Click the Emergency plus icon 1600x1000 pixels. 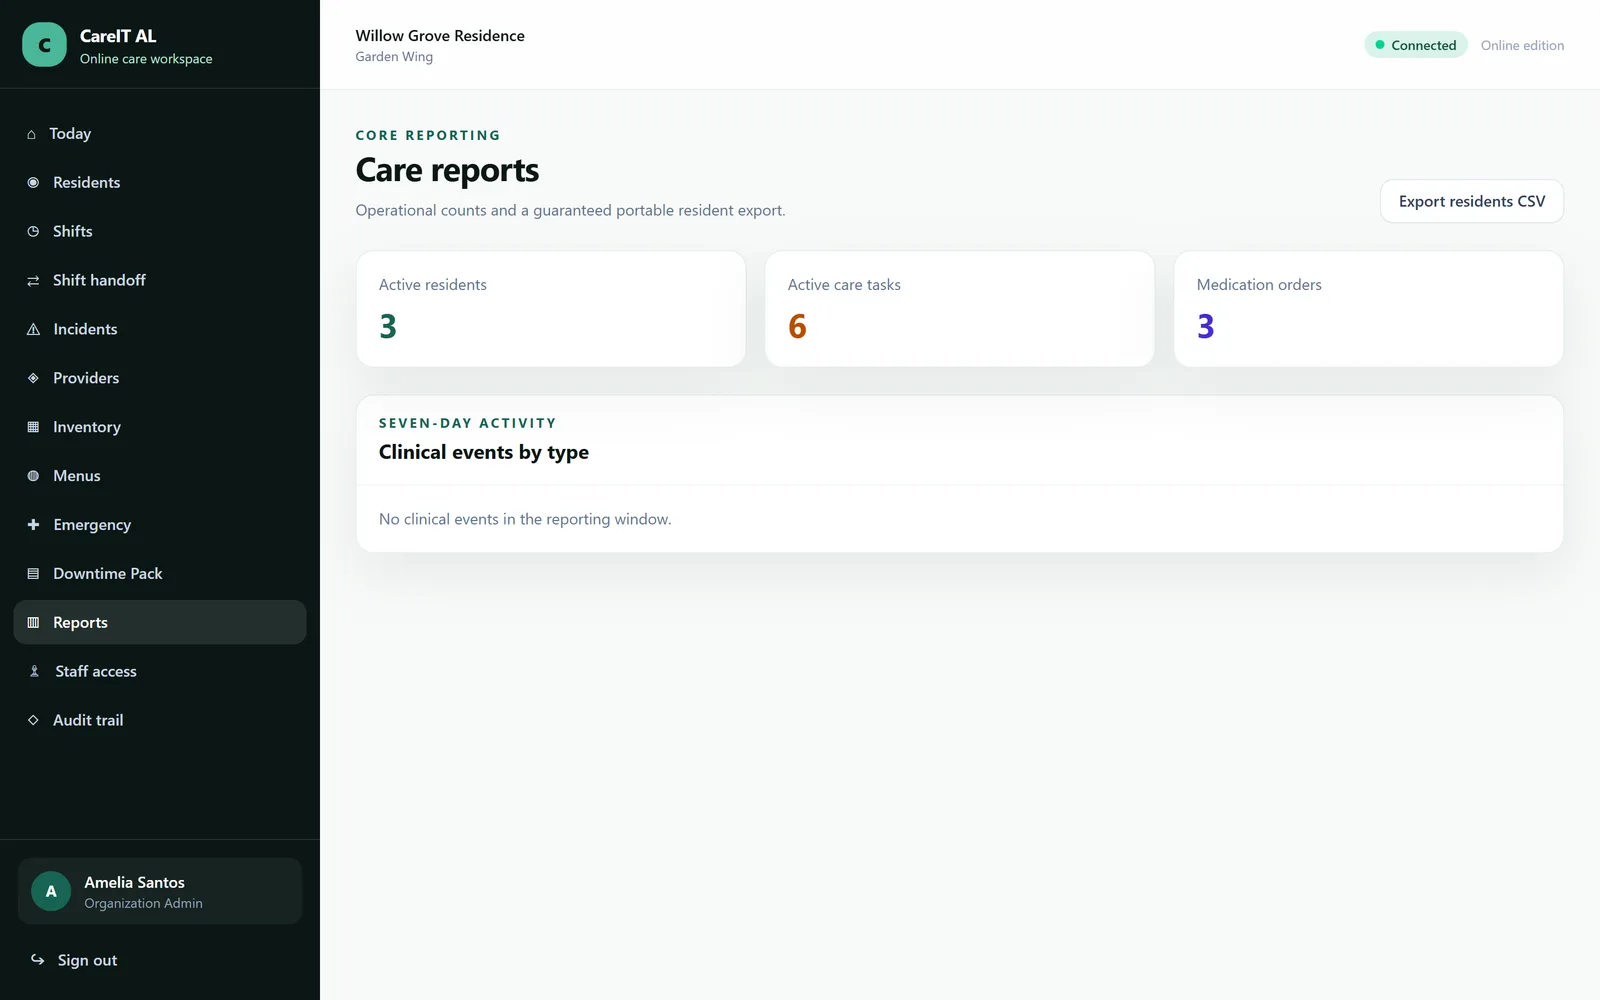(x=33, y=525)
